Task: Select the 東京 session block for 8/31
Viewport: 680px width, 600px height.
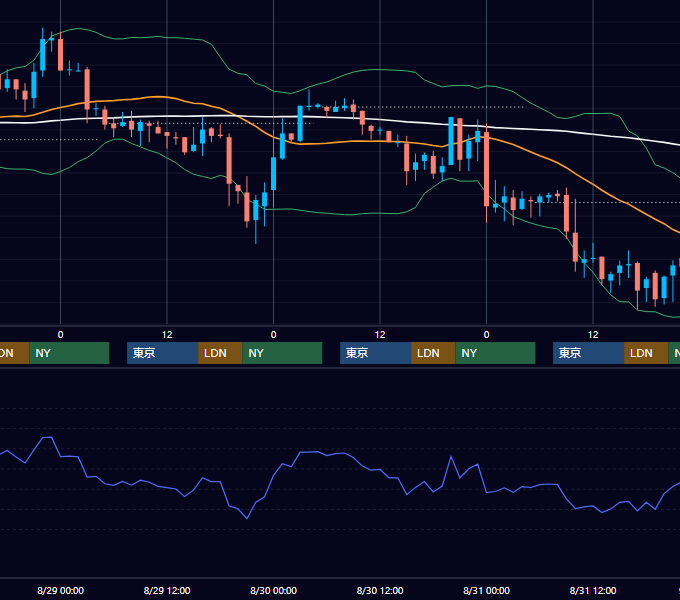Action: [x=588, y=353]
